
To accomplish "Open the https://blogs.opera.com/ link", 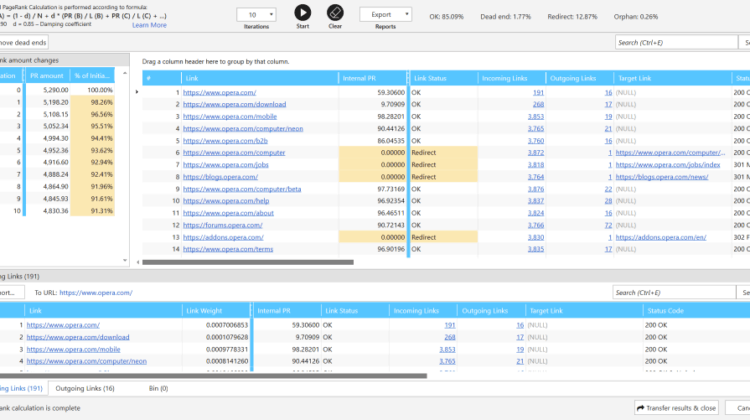I will point(221,177).
